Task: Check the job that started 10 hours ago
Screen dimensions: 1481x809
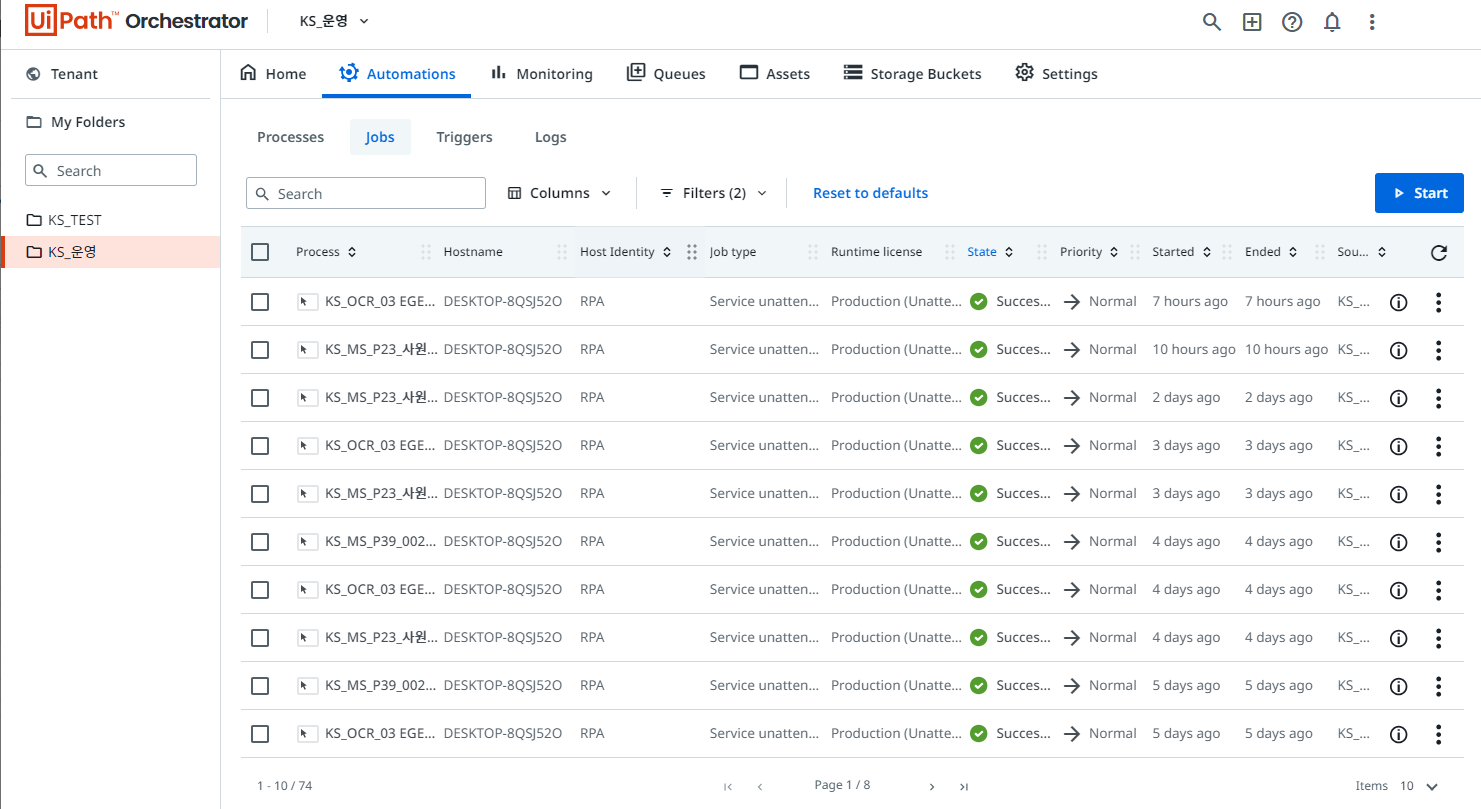Action: 260,350
